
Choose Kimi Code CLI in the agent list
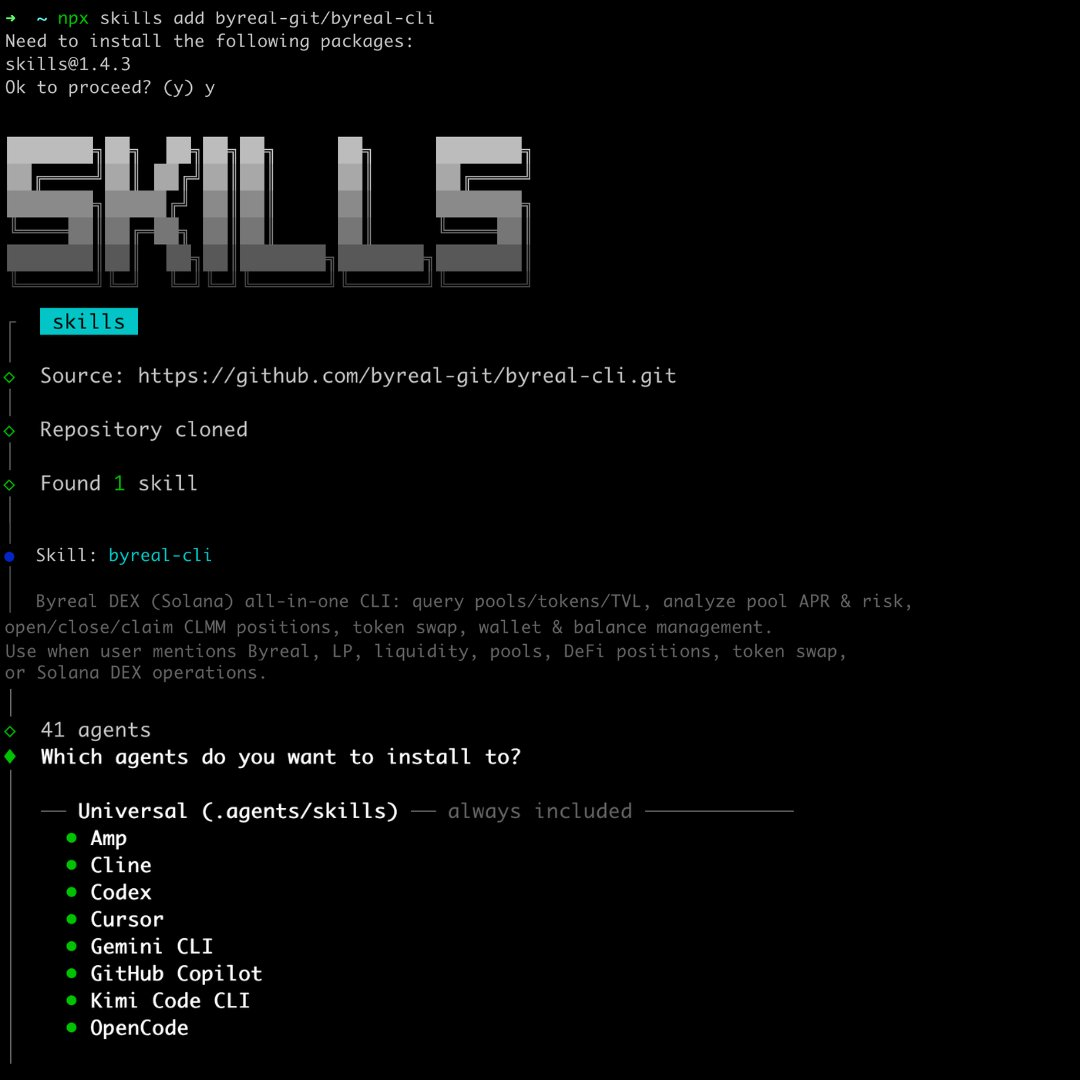coord(170,1000)
